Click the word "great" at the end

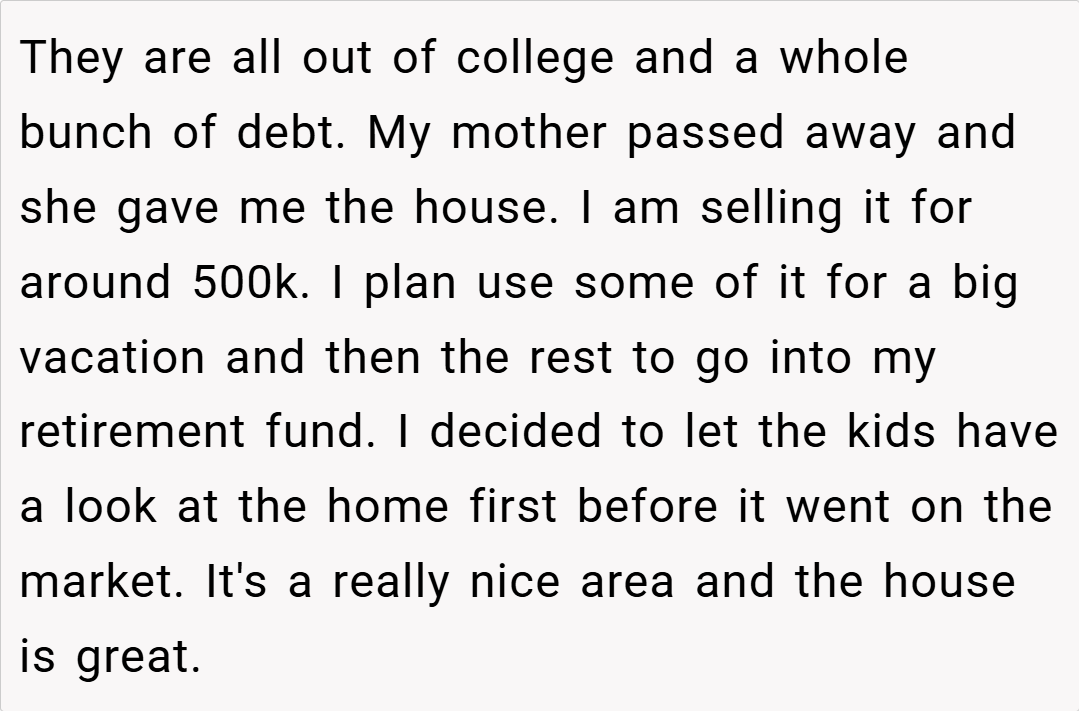(x=138, y=659)
